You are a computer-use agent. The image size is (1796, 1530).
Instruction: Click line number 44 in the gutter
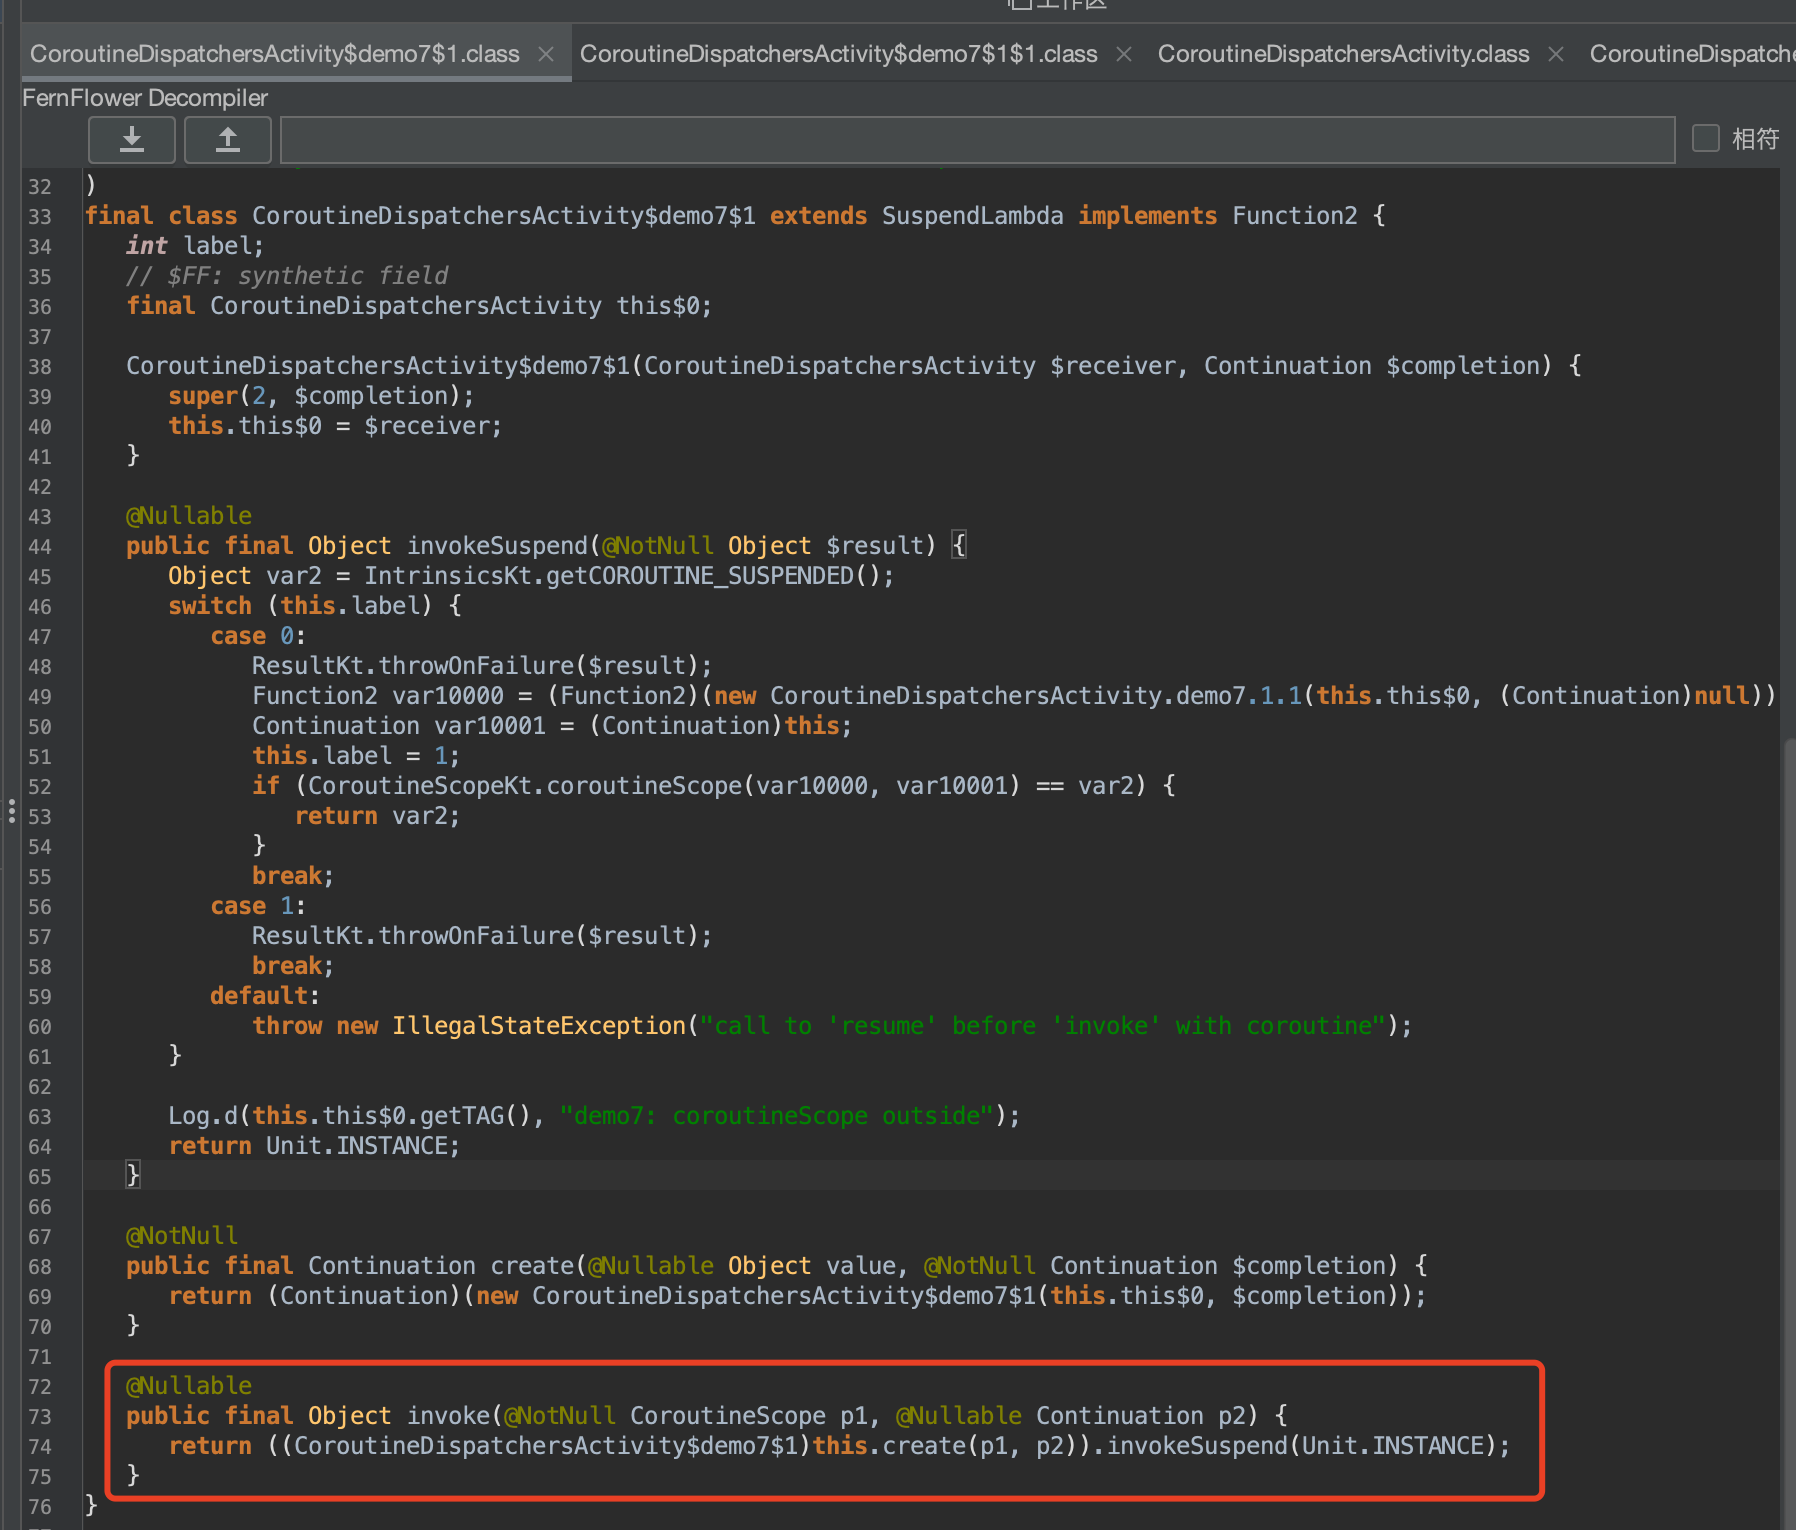point(40,547)
